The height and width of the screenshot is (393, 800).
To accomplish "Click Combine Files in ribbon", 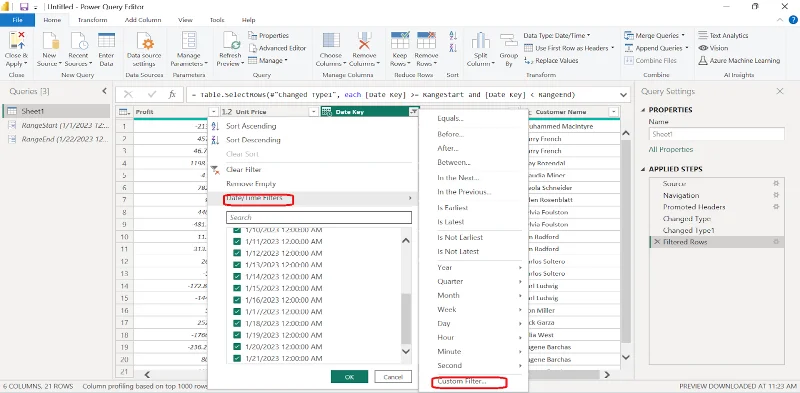I will coord(650,60).
